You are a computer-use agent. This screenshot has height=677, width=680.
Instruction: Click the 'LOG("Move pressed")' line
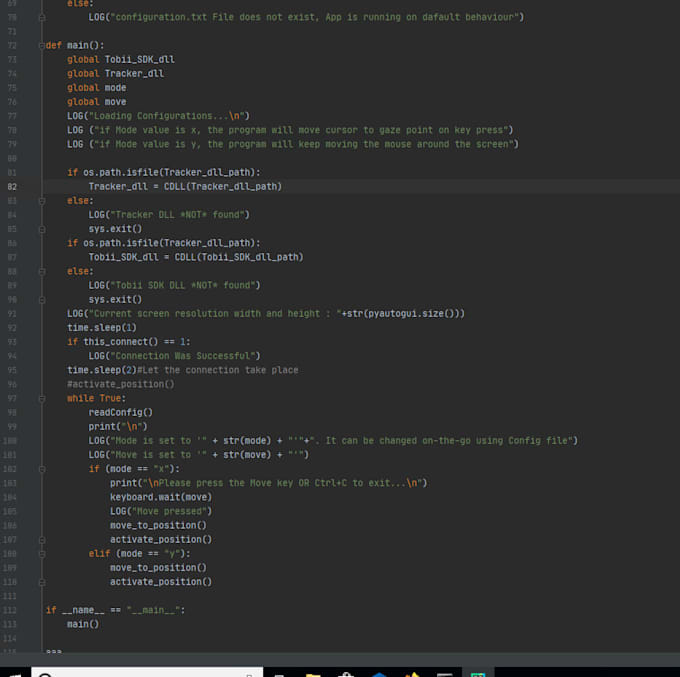pos(161,511)
